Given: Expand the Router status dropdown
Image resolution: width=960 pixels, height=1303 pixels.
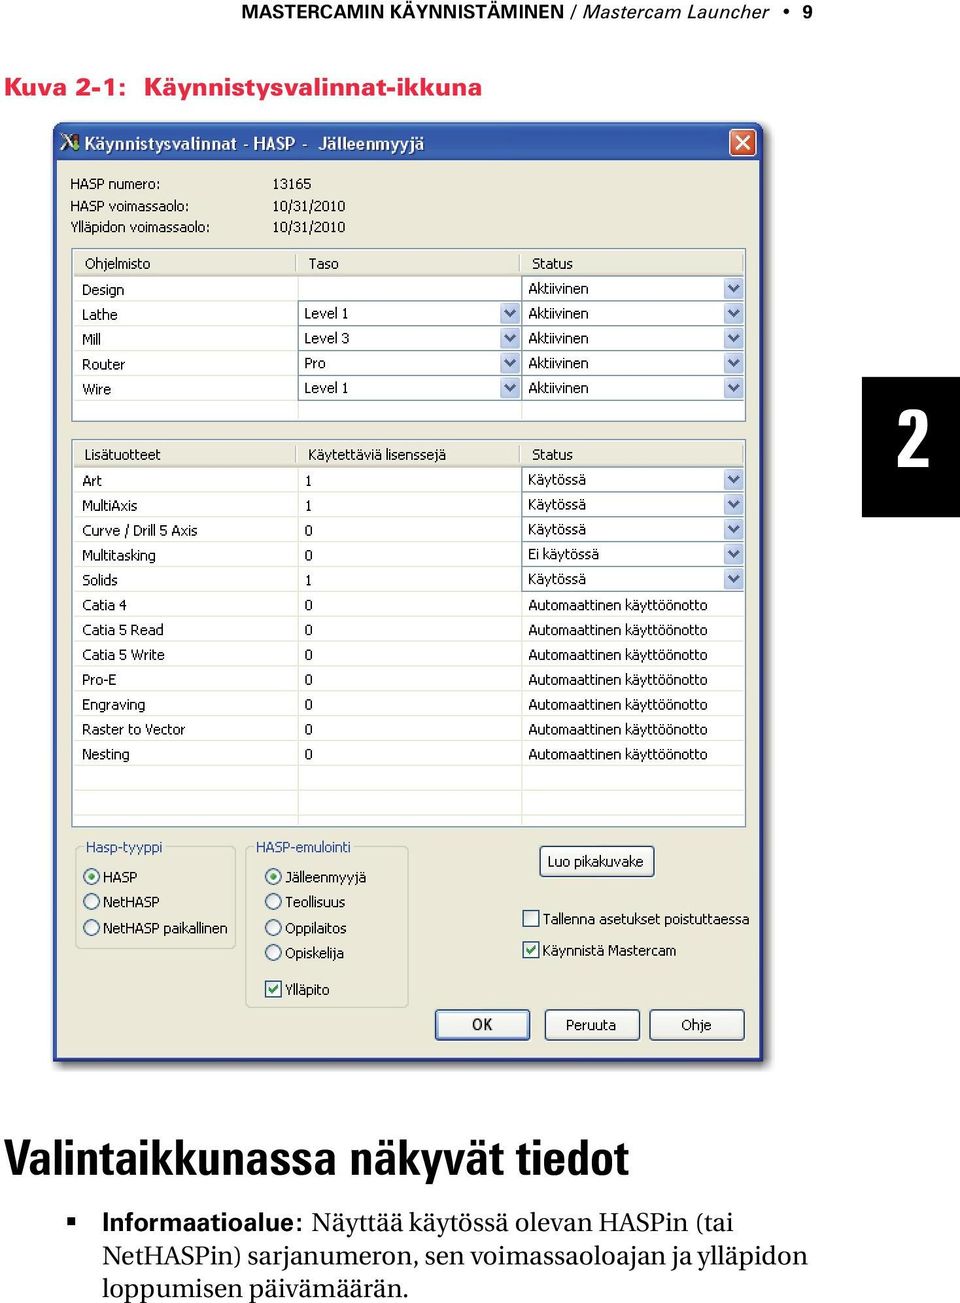Looking at the screenshot, I should pos(734,363).
